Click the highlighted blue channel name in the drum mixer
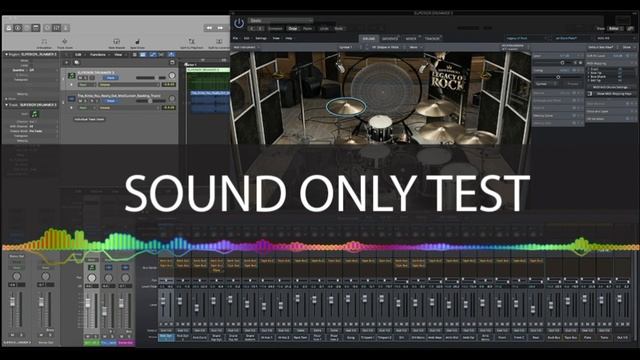The image size is (640, 360). [166, 337]
